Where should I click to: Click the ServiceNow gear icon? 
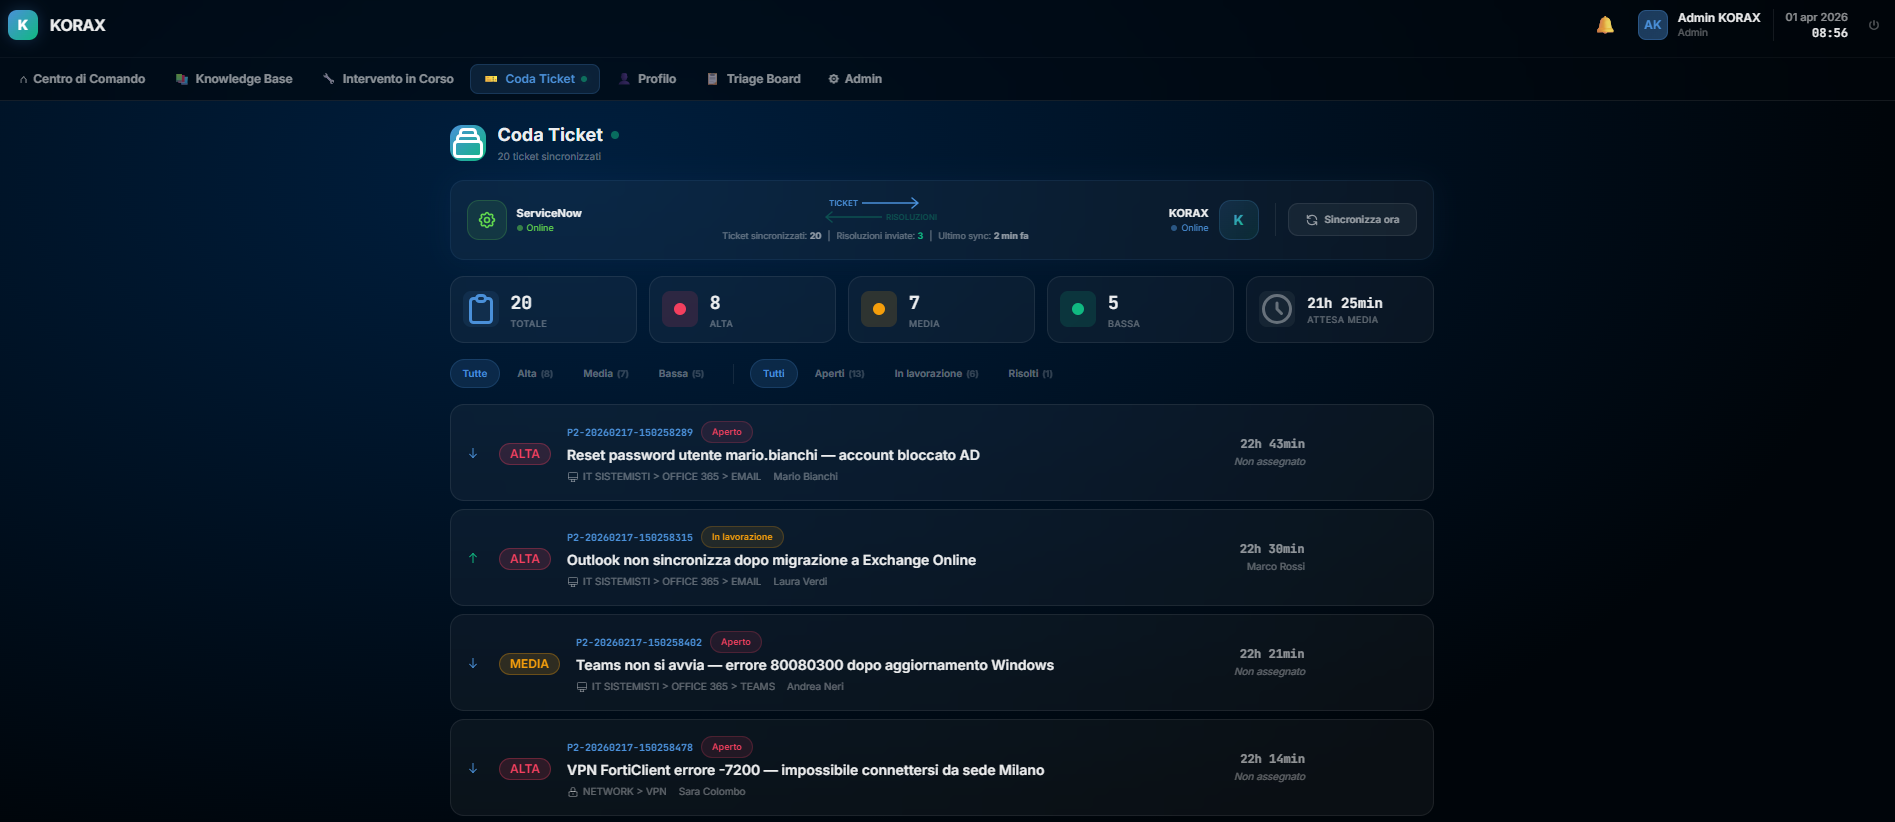click(x=487, y=220)
